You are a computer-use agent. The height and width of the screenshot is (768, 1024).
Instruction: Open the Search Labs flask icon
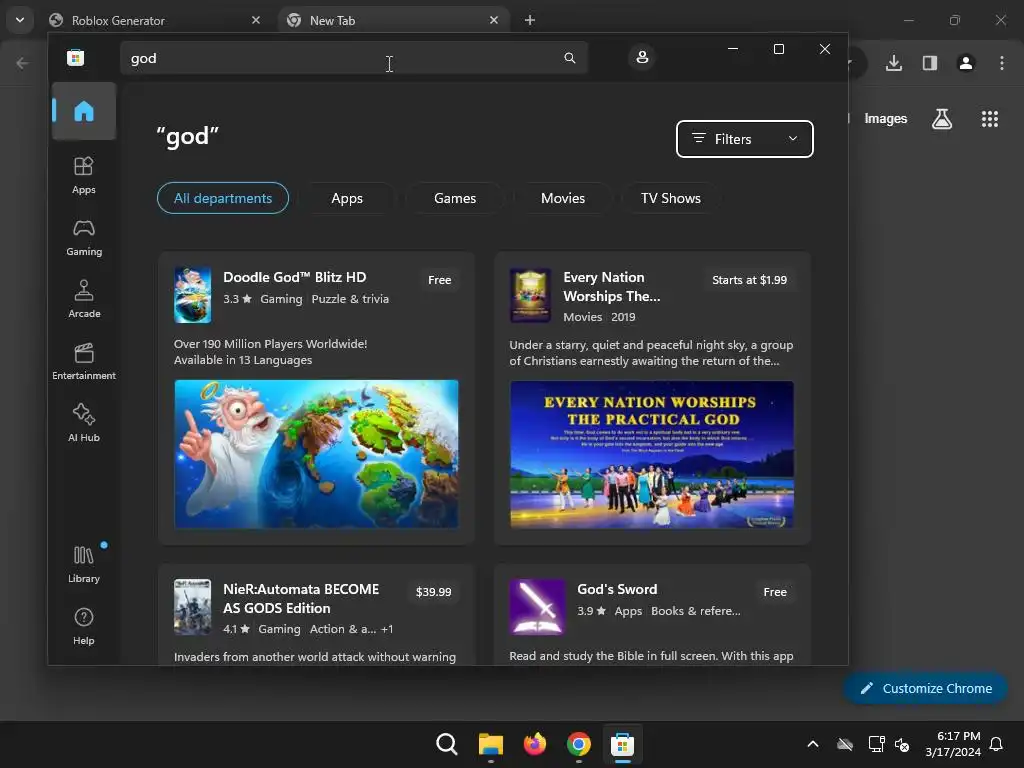[x=942, y=119]
